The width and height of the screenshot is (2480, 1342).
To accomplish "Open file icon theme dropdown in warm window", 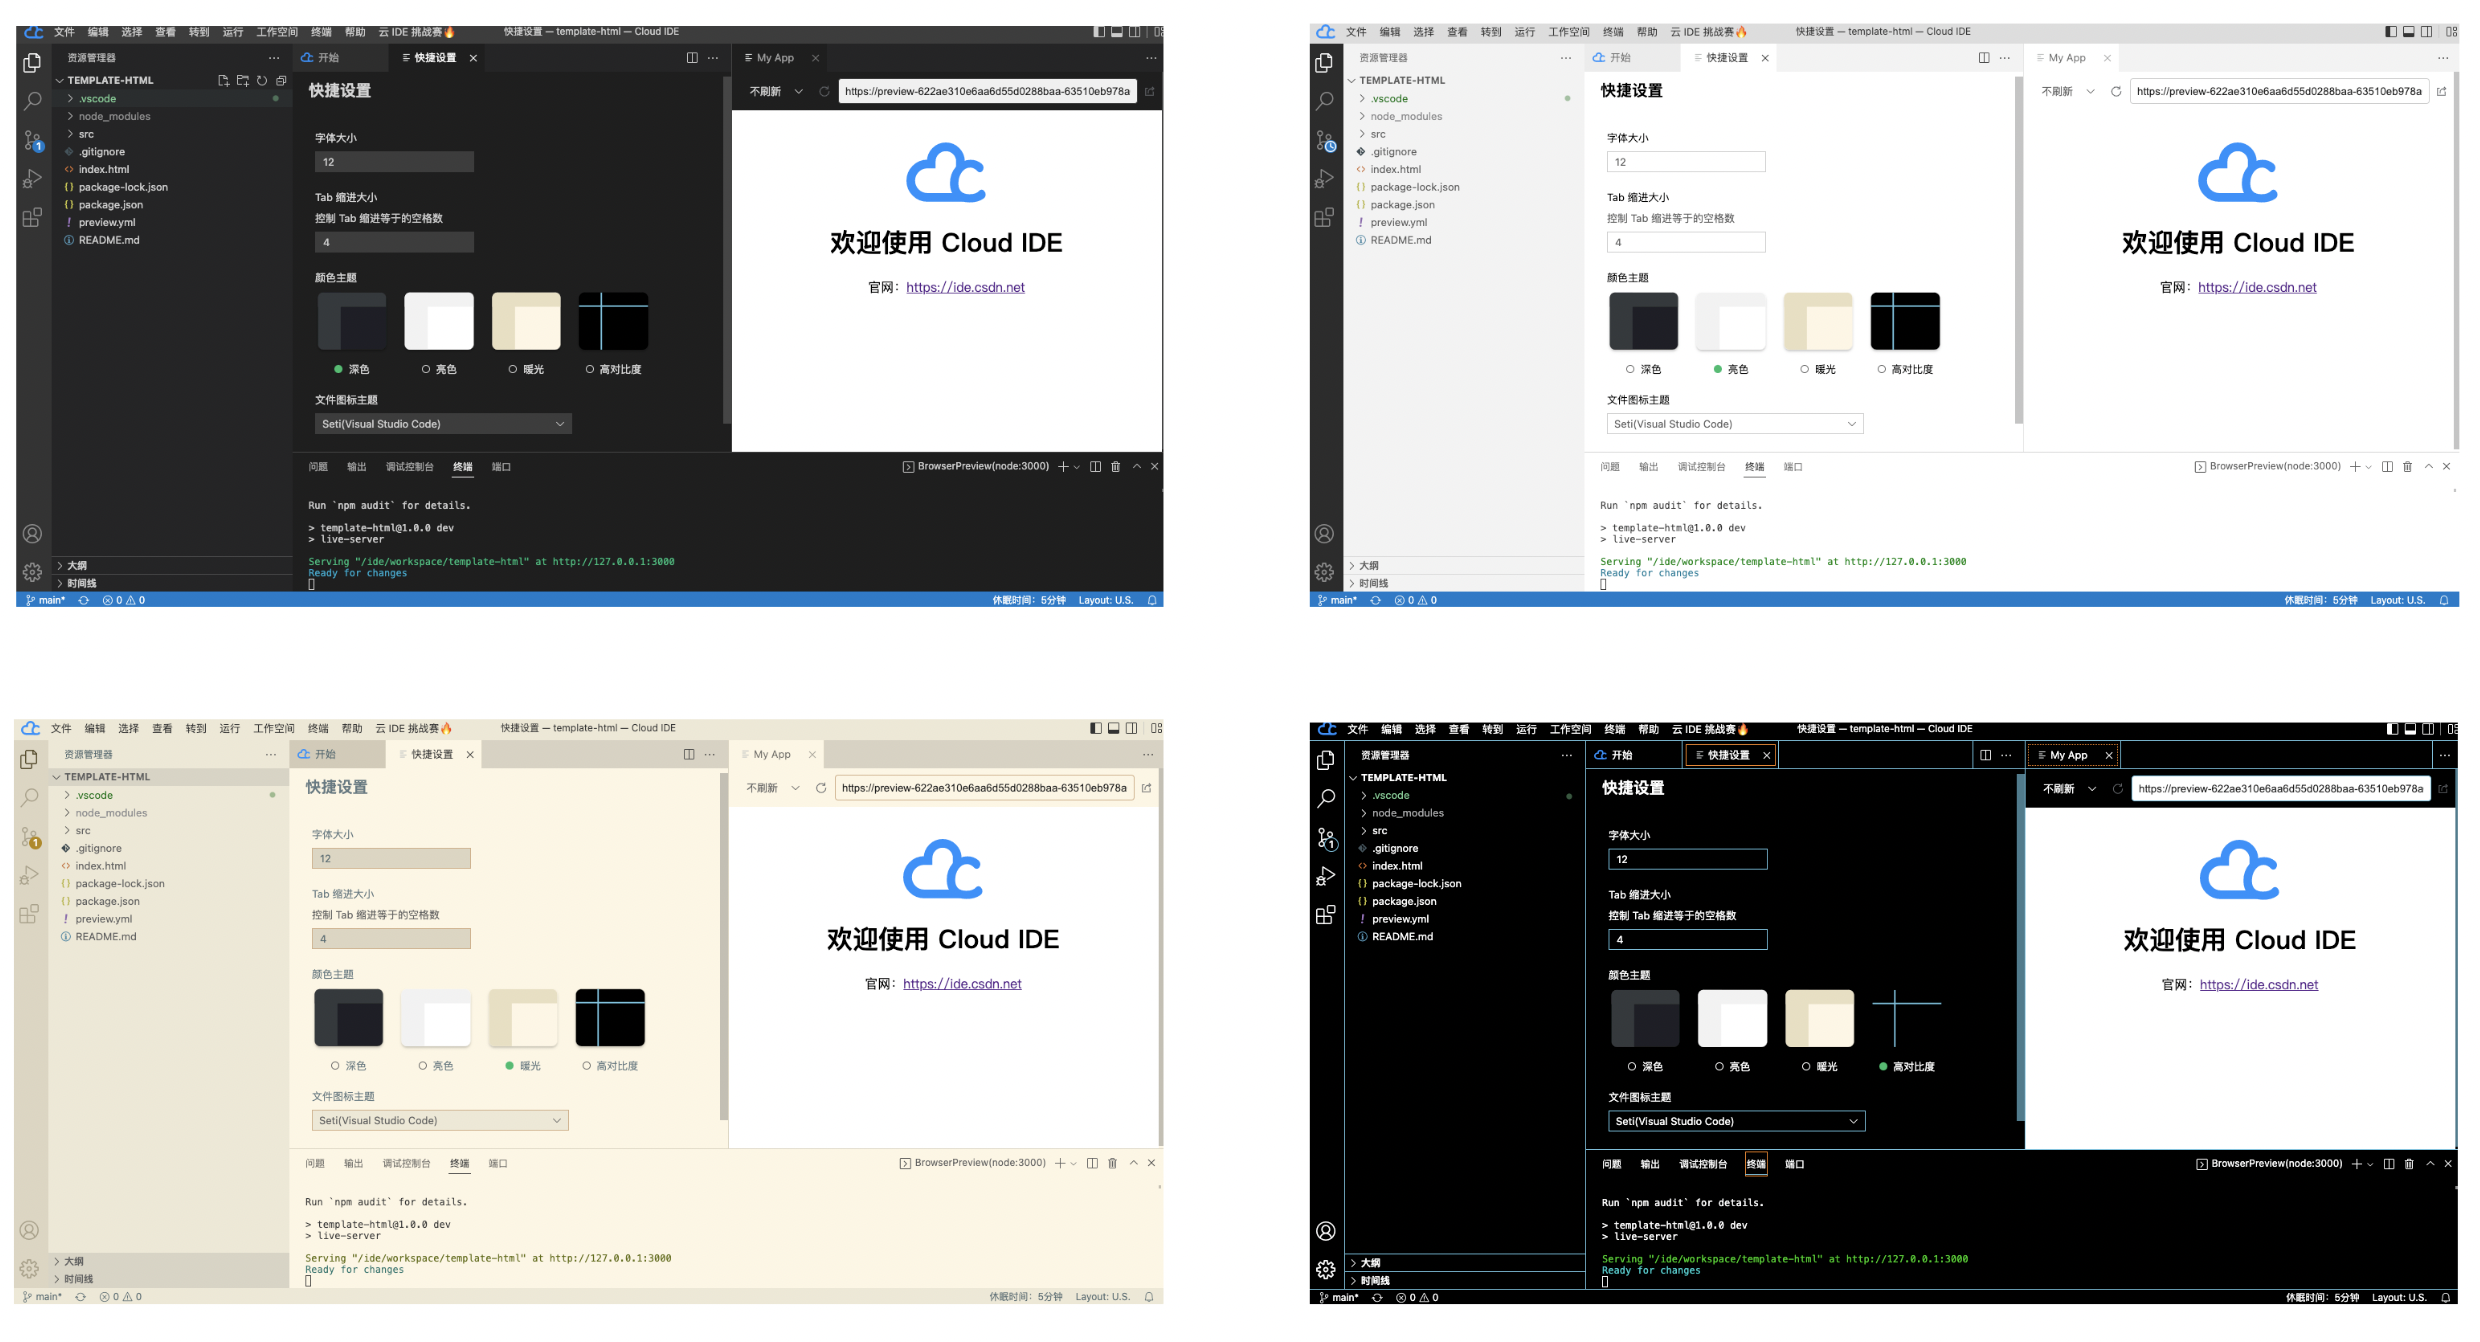I will point(440,1120).
